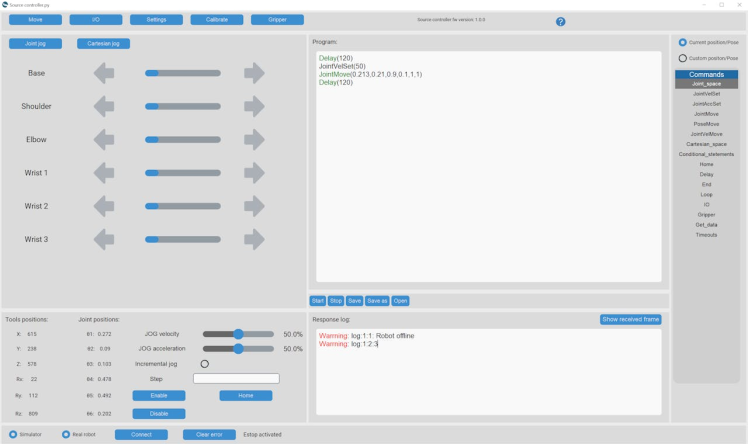The height and width of the screenshot is (444, 748).
Task: Select Custom position/Pose radio button
Action: (683, 58)
